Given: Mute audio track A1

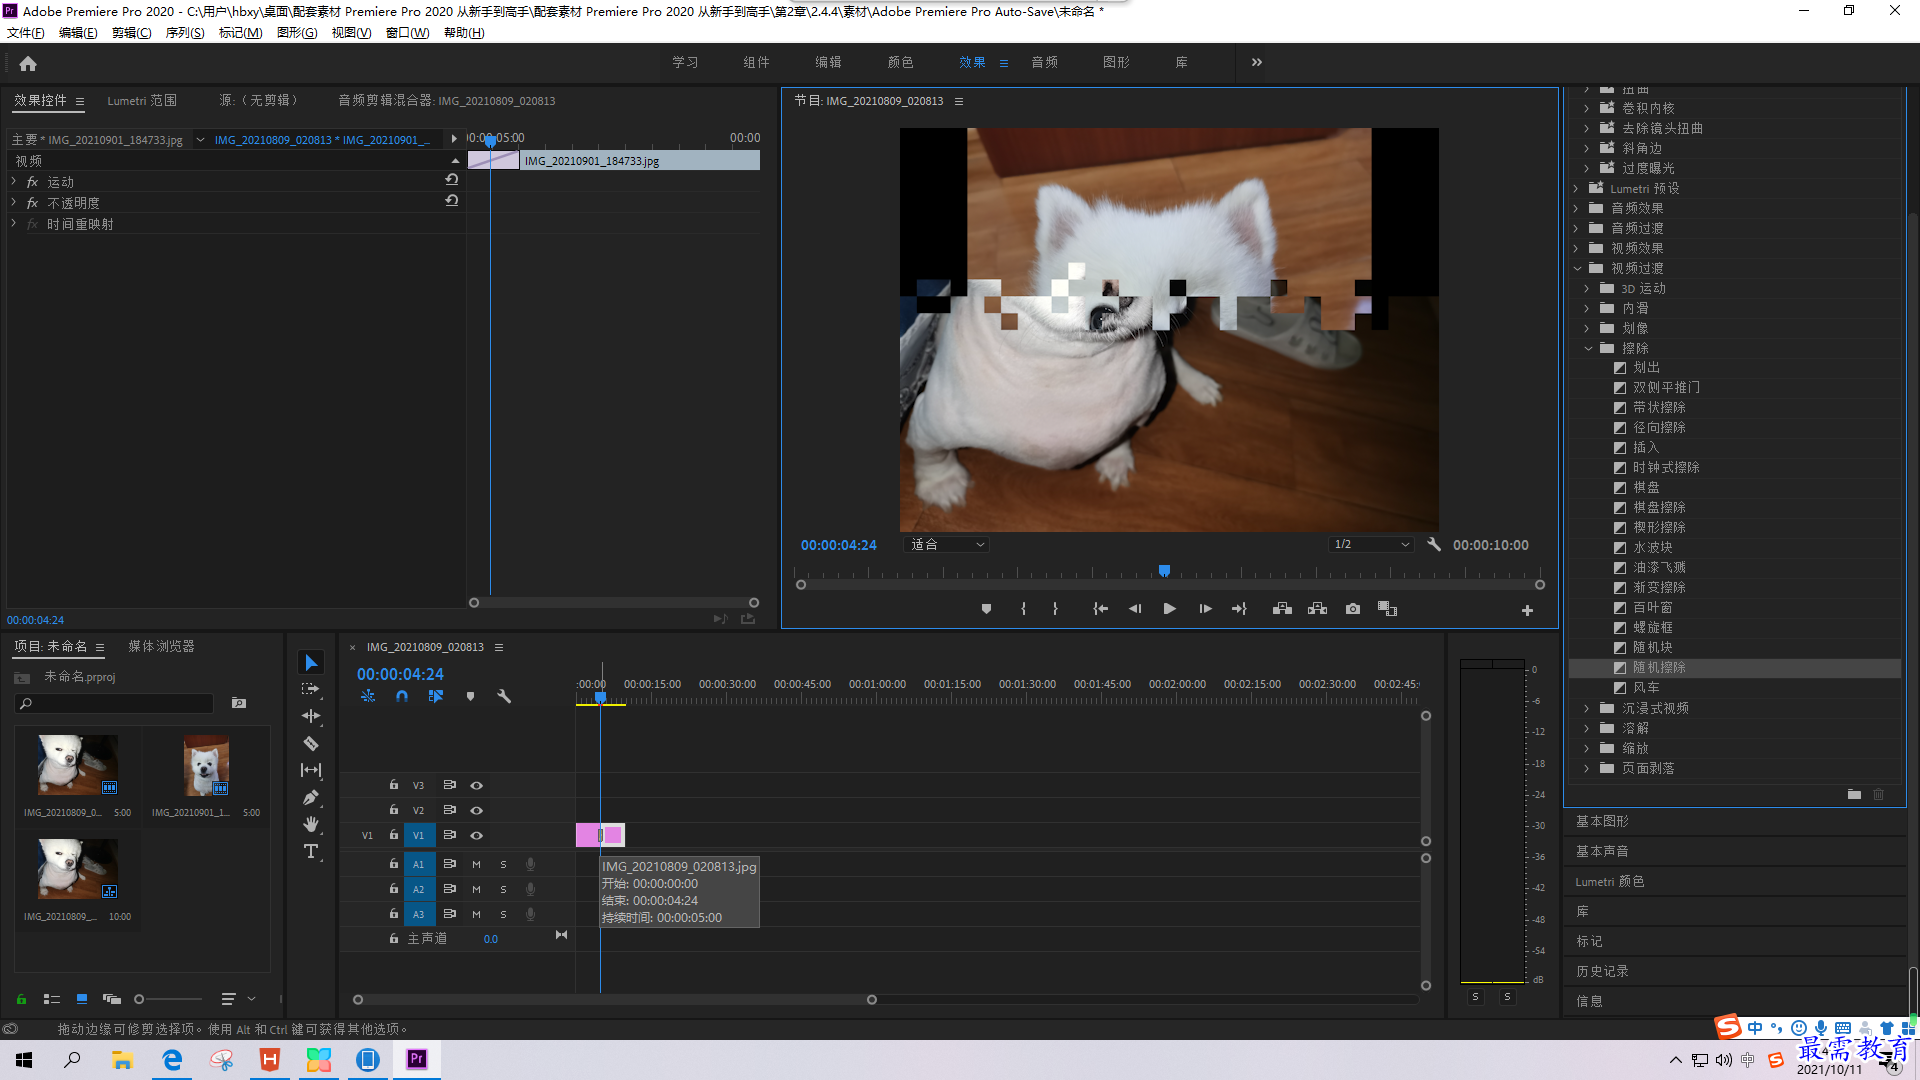Looking at the screenshot, I should click(476, 864).
